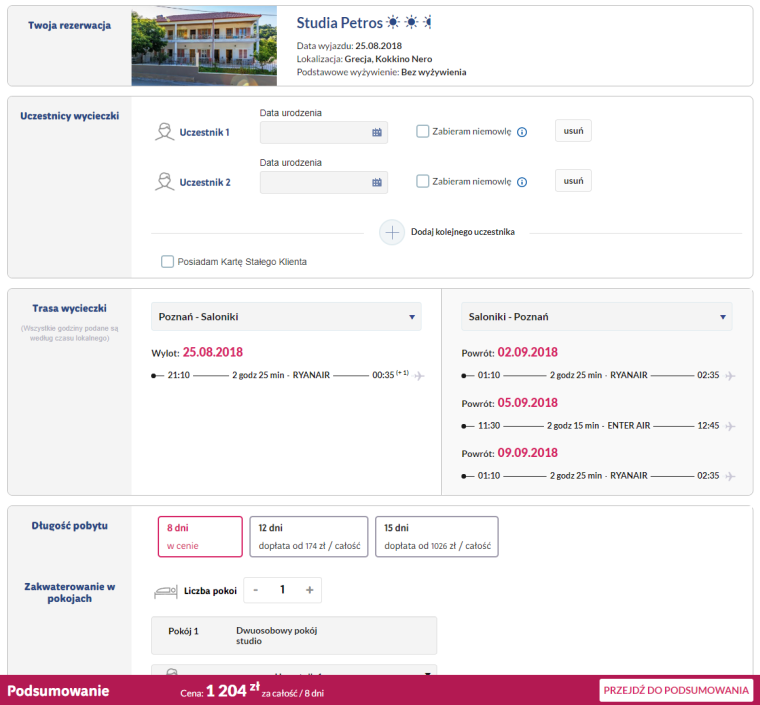Remove Uczestnik 1 with the usuń button
The height and width of the screenshot is (705, 760).
(x=573, y=131)
